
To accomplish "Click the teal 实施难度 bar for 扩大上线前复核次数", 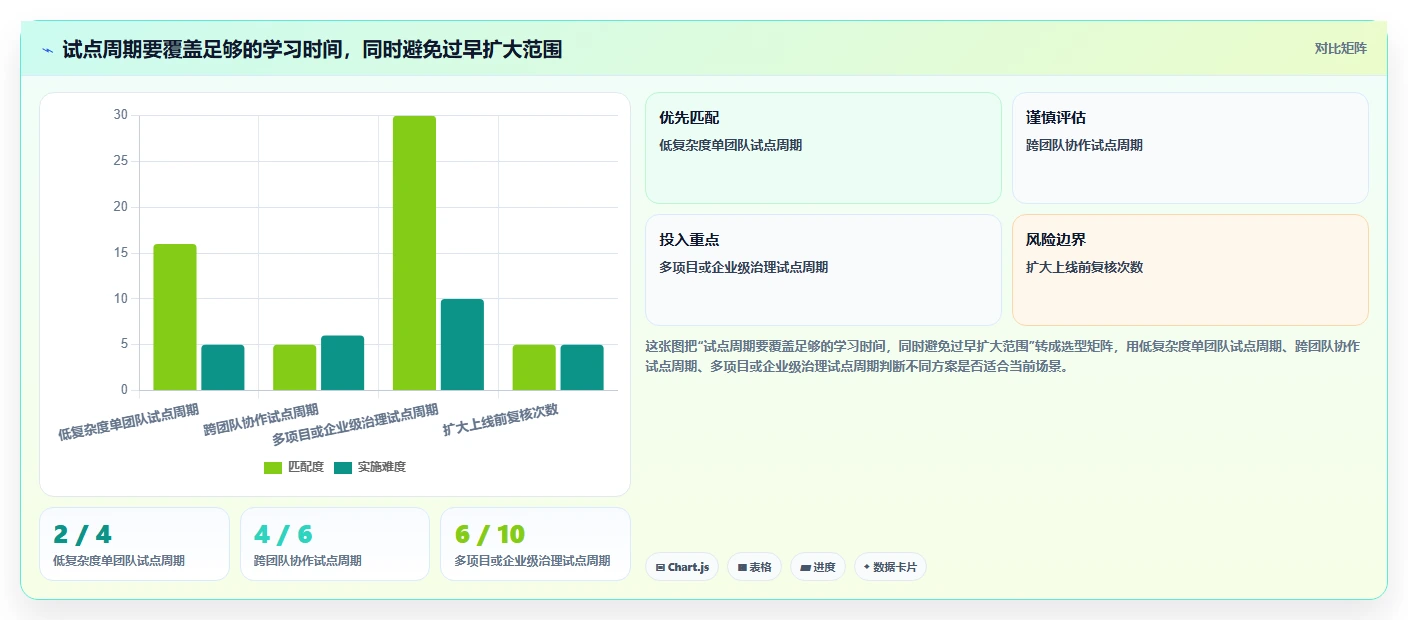I will (582, 367).
